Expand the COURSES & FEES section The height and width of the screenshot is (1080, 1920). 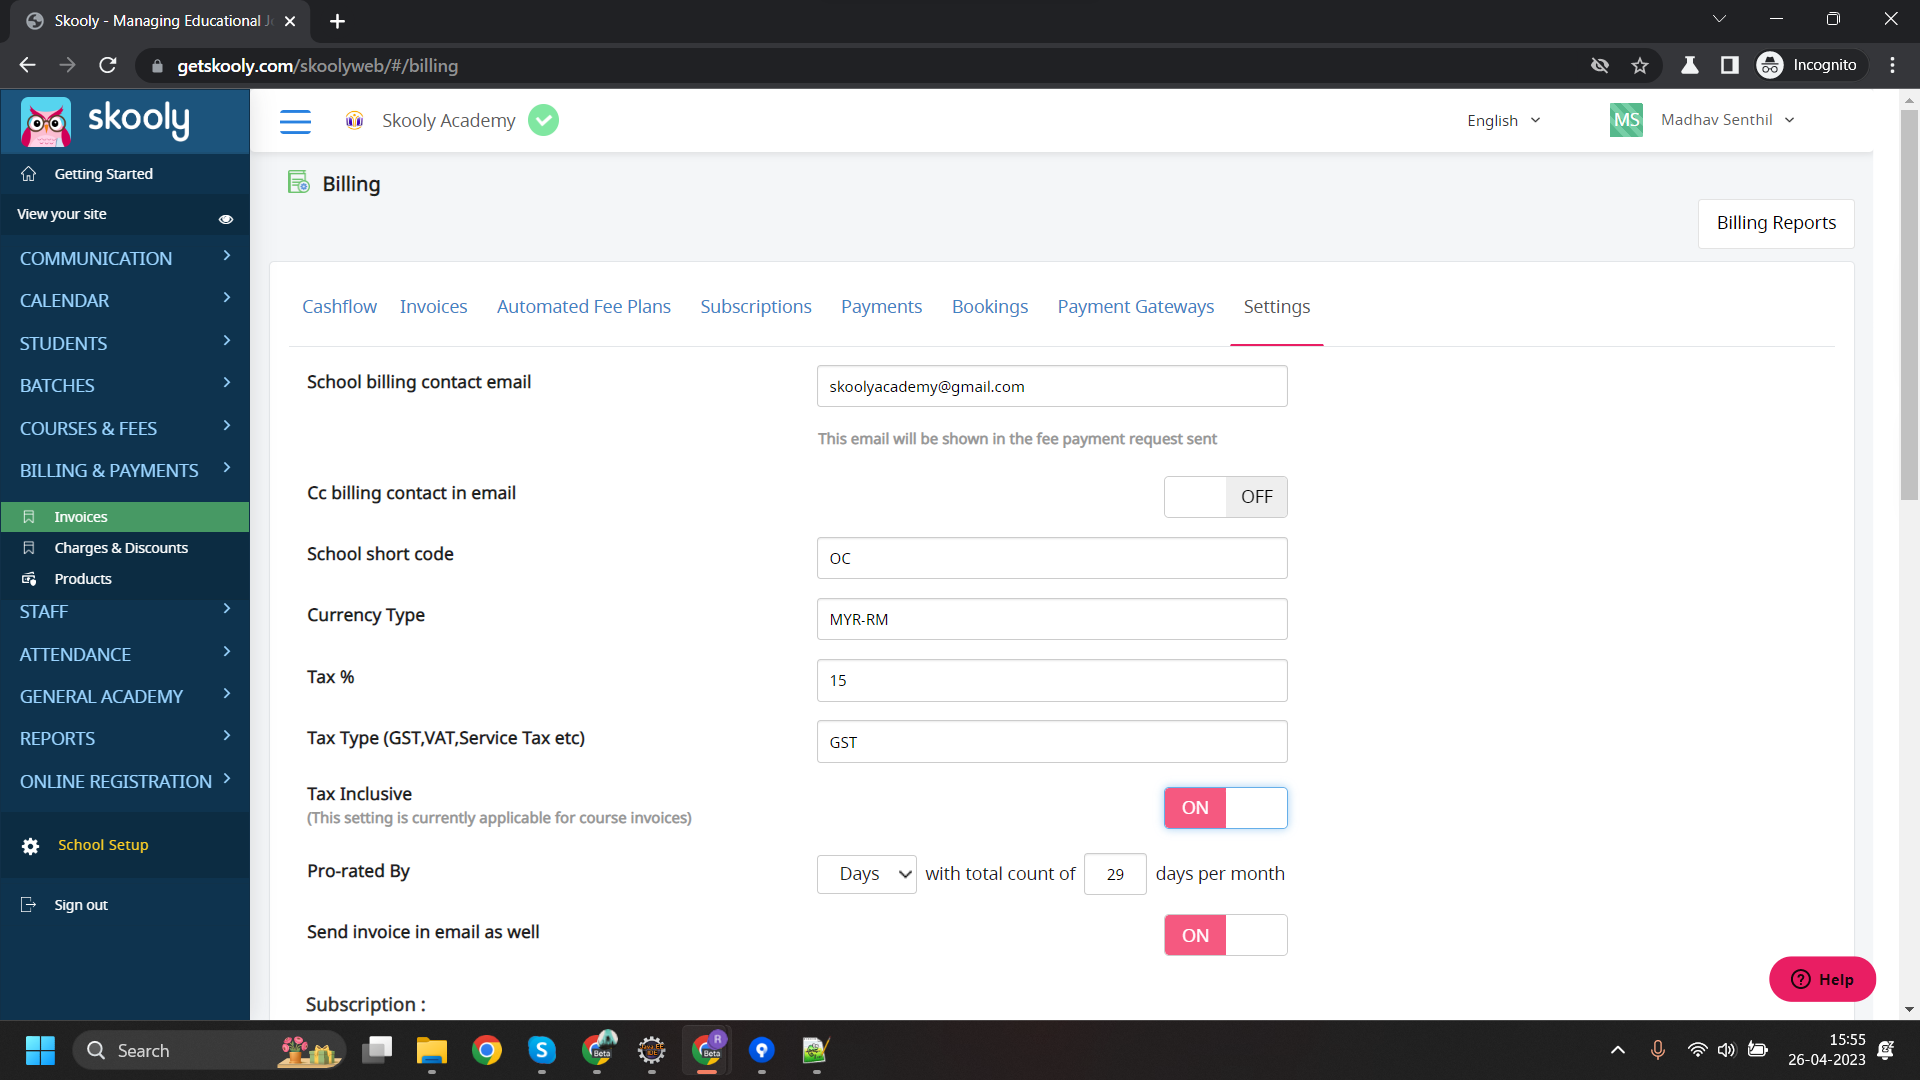point(125,428)
